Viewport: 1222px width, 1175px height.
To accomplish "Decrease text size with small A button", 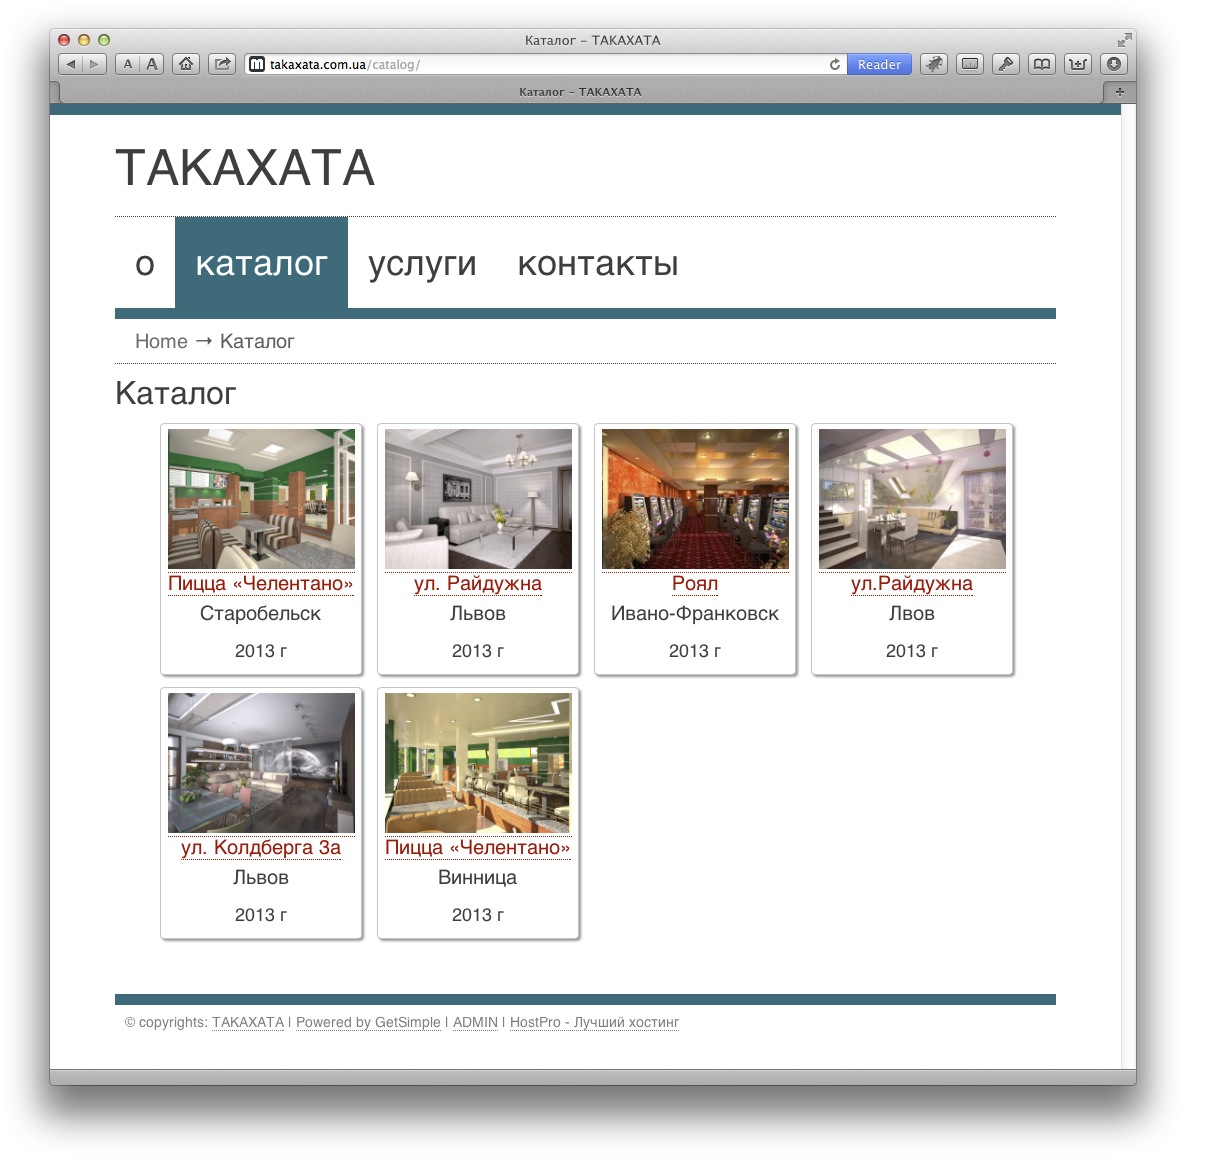I will coord(128,64).
